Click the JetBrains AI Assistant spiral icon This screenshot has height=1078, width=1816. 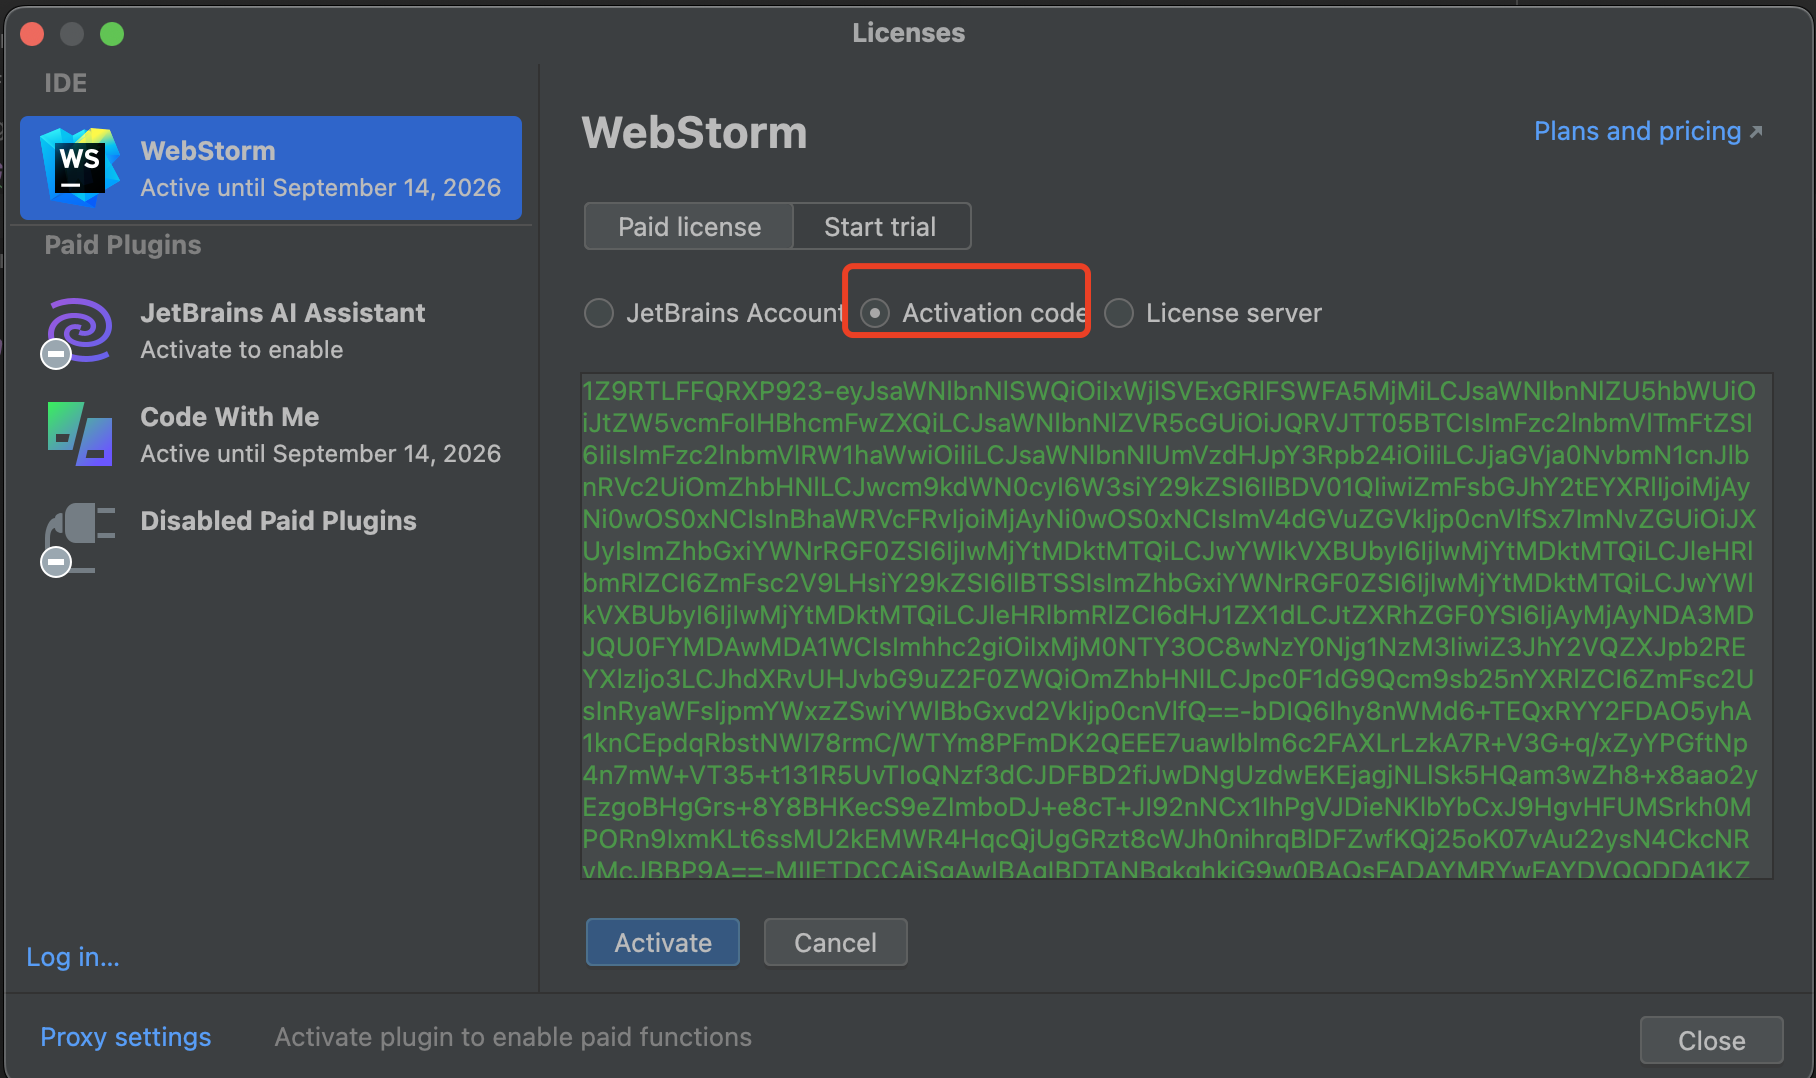tap(80, 329)
